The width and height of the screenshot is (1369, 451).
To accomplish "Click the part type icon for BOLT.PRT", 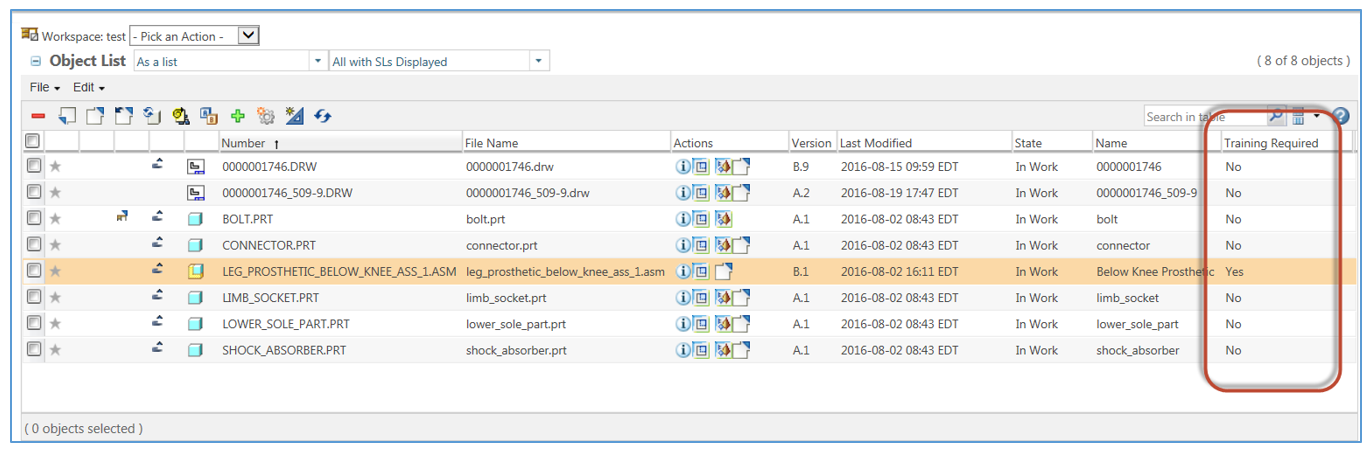I will coord(196,219).
